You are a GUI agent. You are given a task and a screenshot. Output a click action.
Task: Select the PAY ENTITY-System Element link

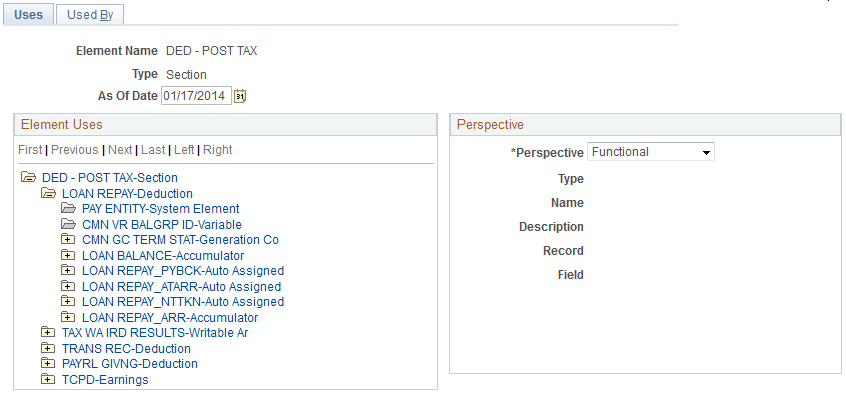point(161,209)
